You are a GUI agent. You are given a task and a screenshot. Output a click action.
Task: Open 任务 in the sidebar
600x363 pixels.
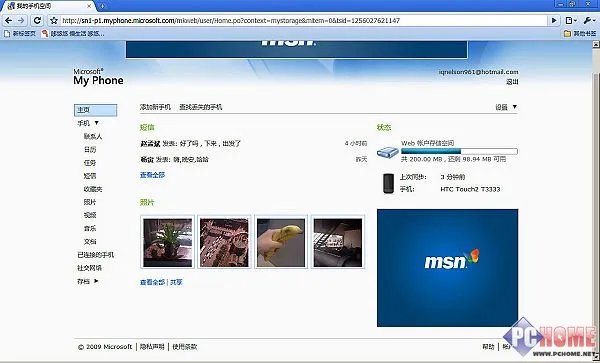point(90,163)
